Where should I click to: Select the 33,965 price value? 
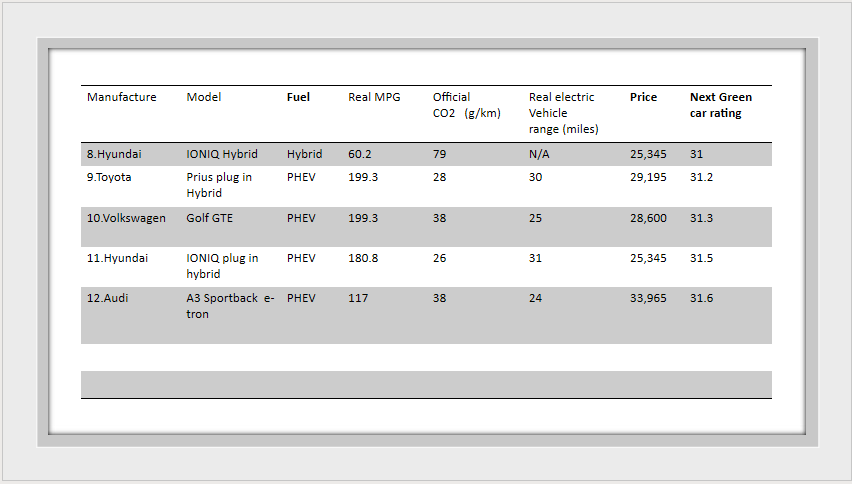click(x=648, y=298)
